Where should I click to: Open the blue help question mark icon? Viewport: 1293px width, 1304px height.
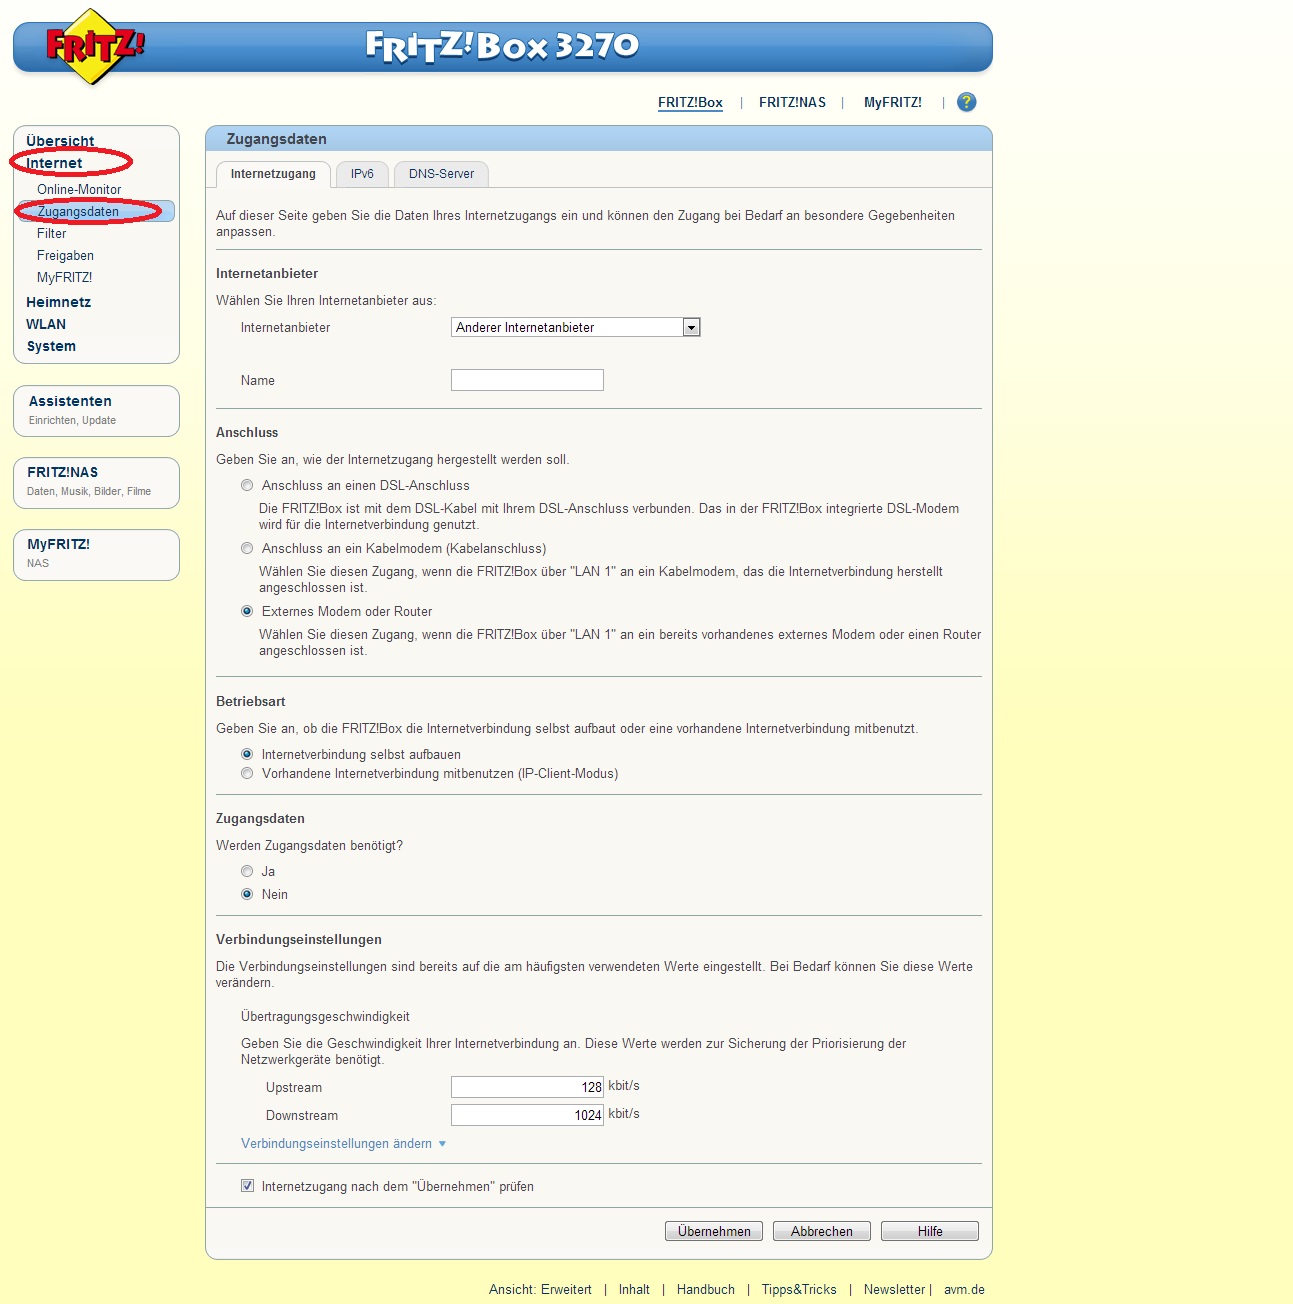(x=966, y=102)
